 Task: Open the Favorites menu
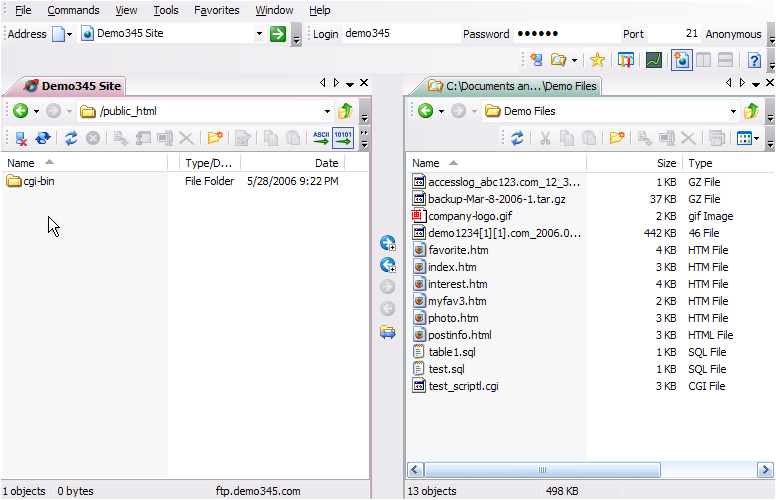[217, 10]
